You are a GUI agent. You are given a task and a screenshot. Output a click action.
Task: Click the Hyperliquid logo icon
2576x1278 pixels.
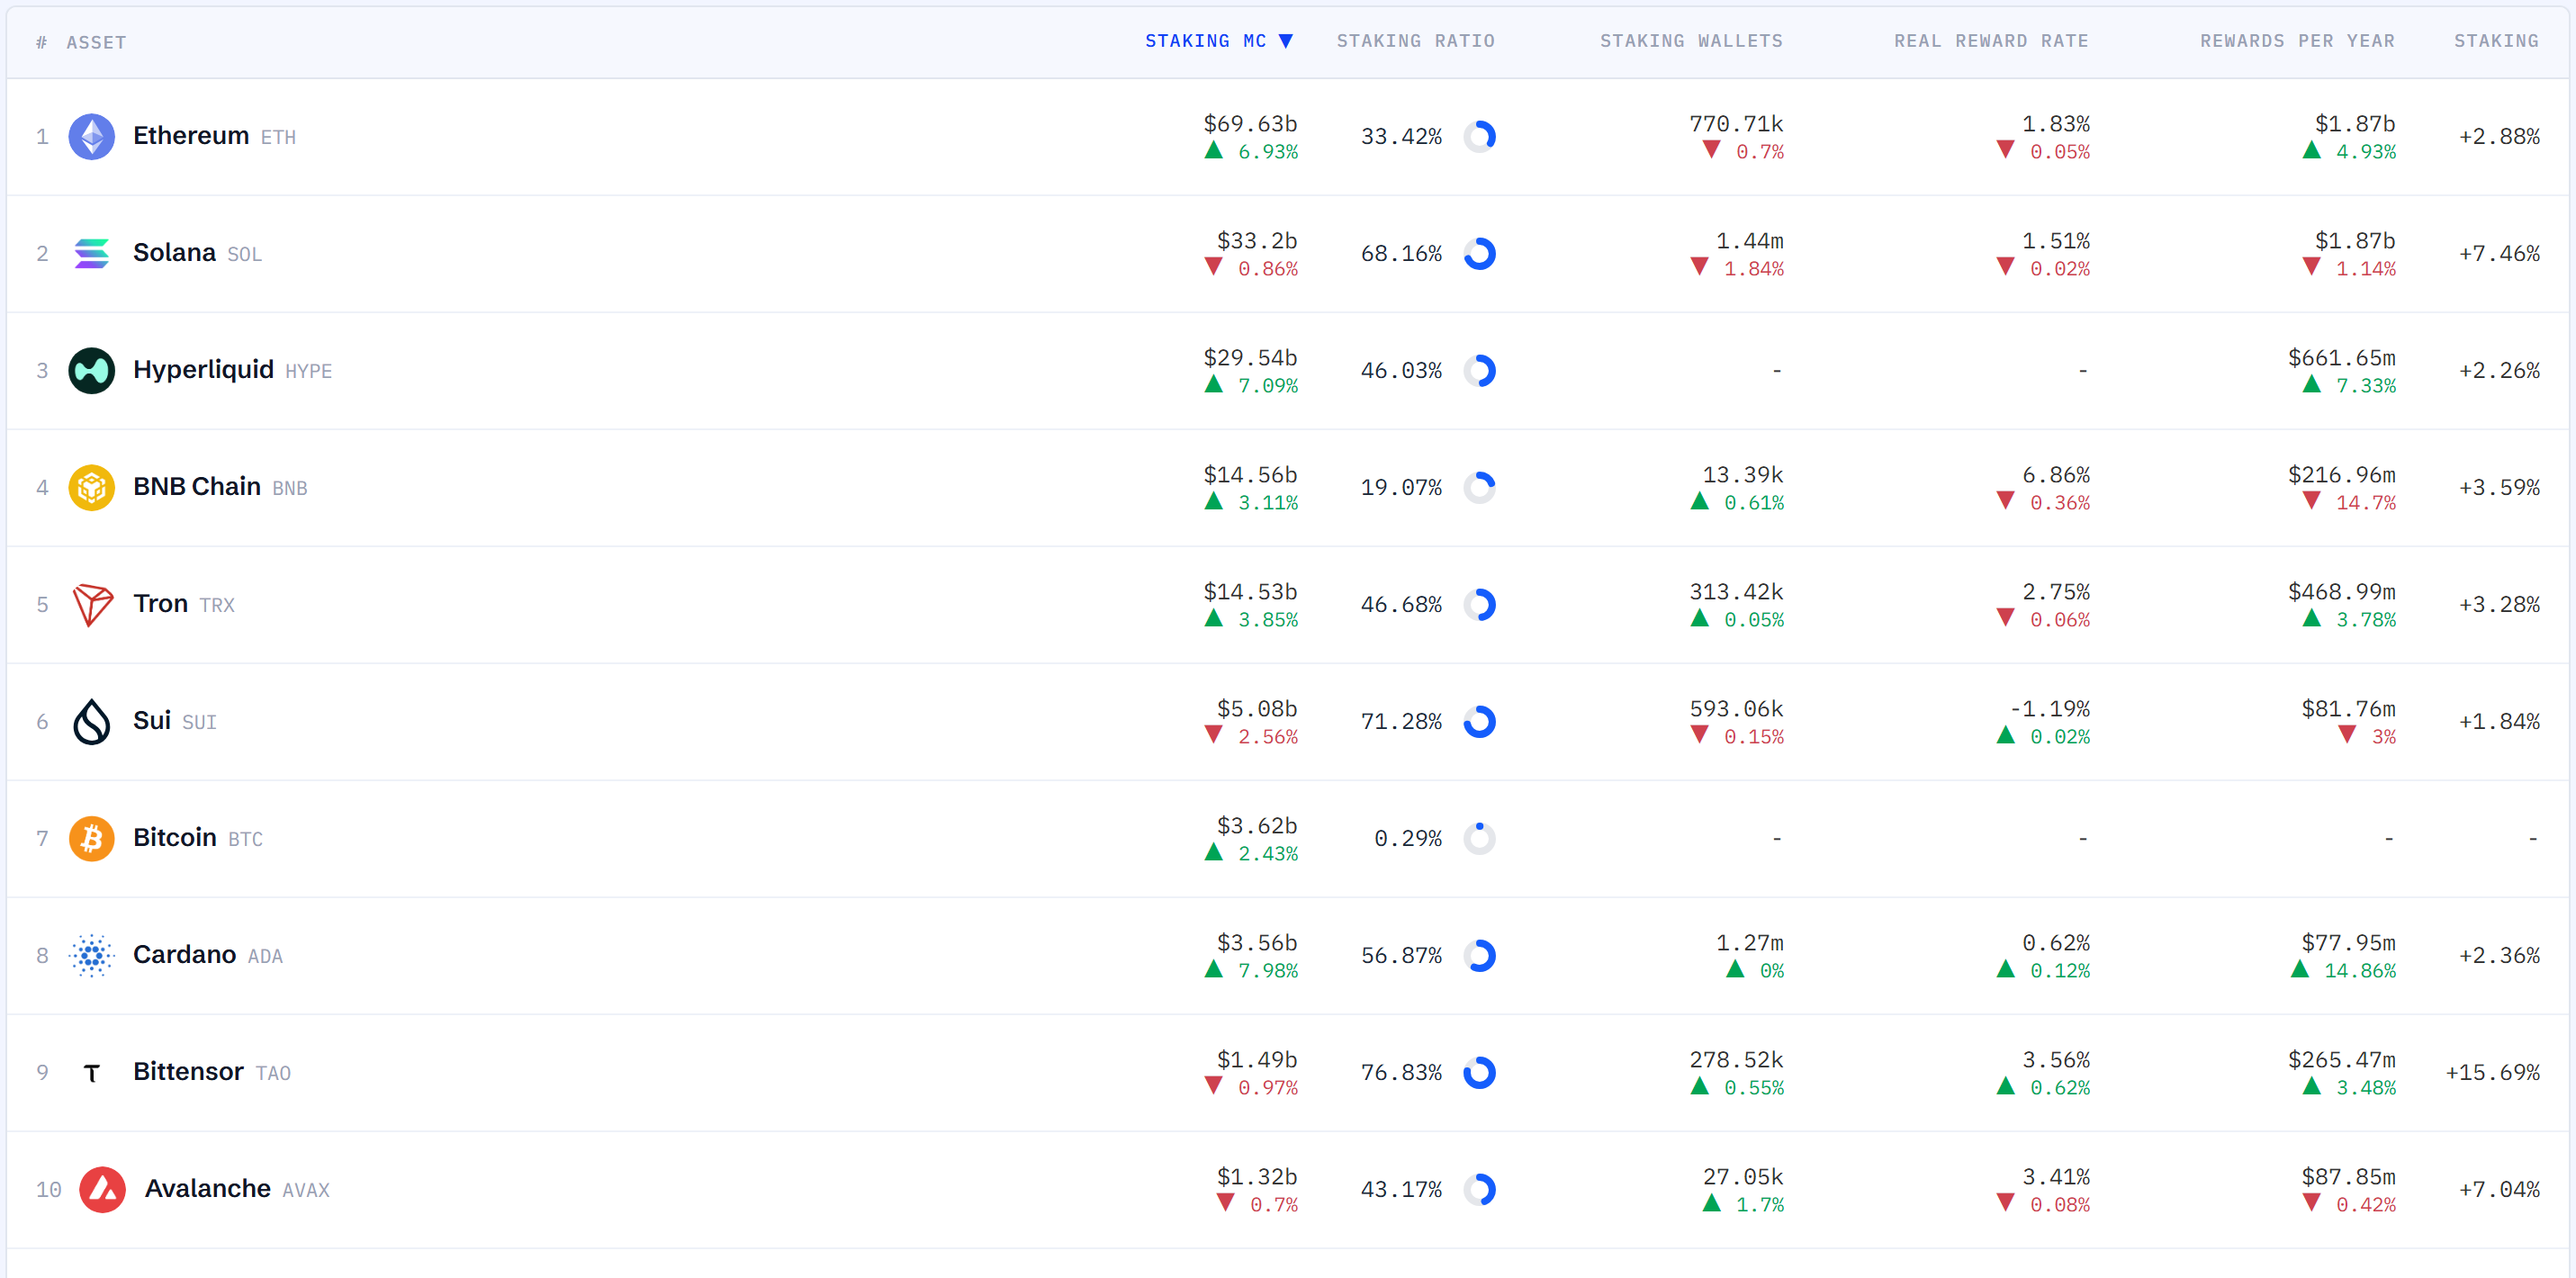(92, 371)
